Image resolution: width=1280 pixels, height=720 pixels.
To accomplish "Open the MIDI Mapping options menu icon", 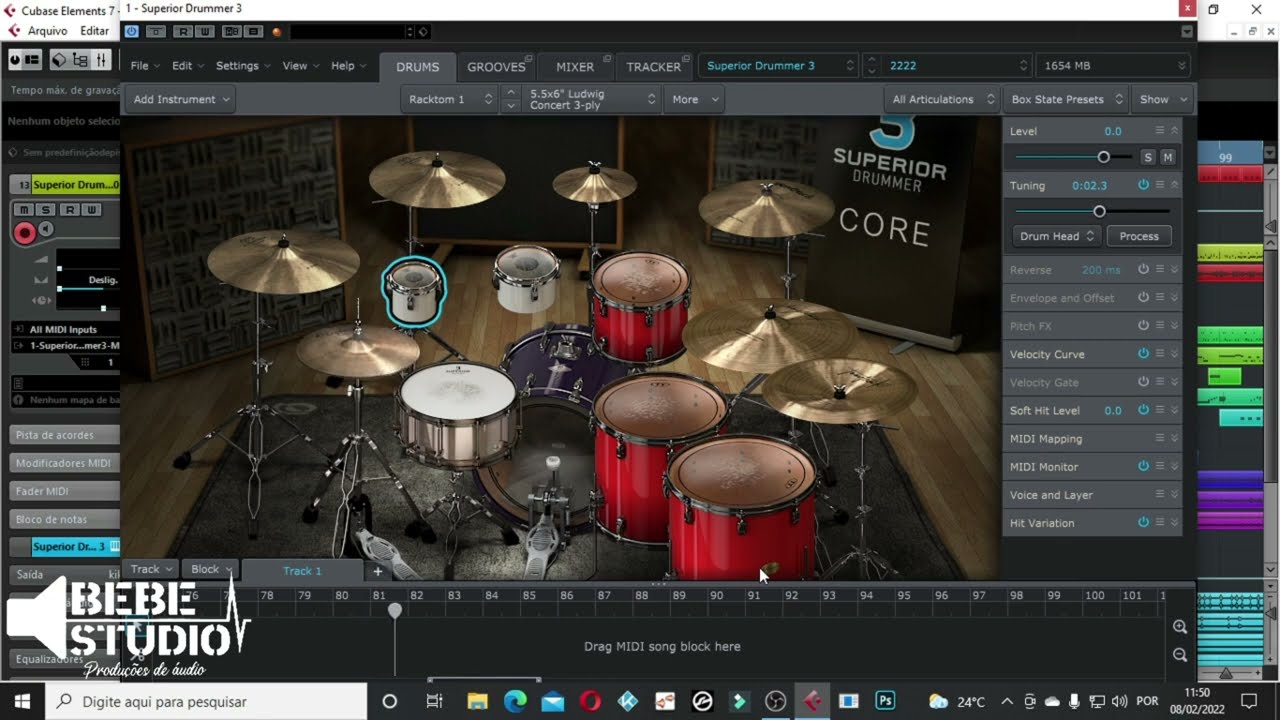I will [x=1160, y=438].
